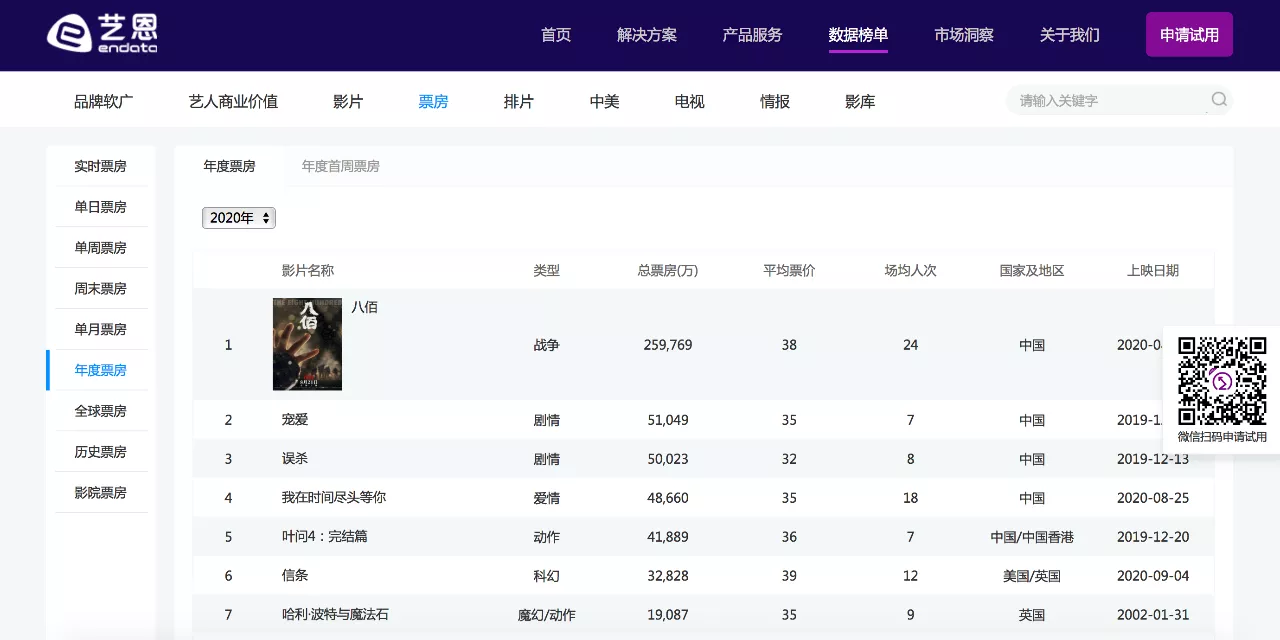The height and width of the screenshot is (640, 1280).
Task: Click the 2002-01-31 release date
Action: [x=1153, y=615]
